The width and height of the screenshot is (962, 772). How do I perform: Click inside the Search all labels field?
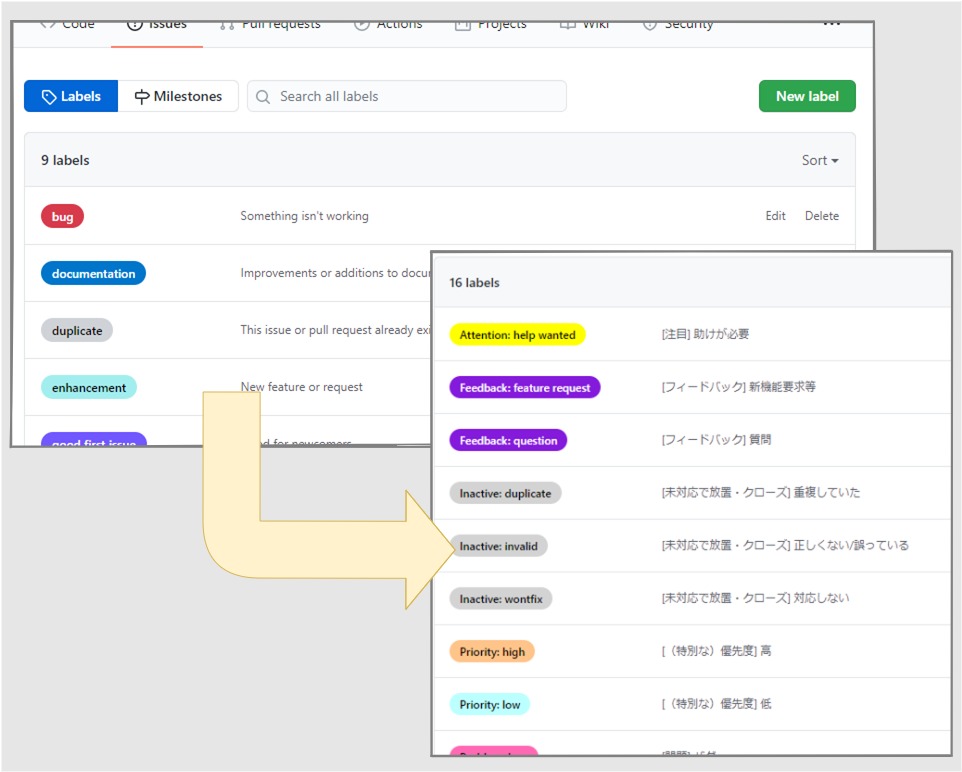point(405,96)
